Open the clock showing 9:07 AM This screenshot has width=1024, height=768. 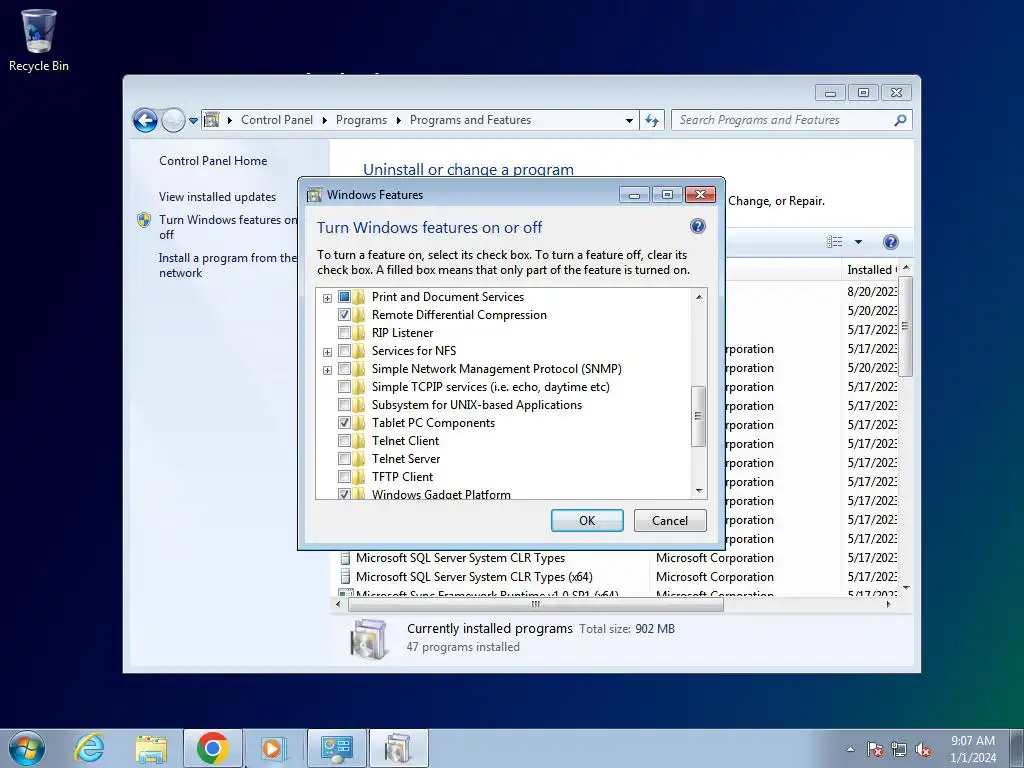[x=972, y=749]
